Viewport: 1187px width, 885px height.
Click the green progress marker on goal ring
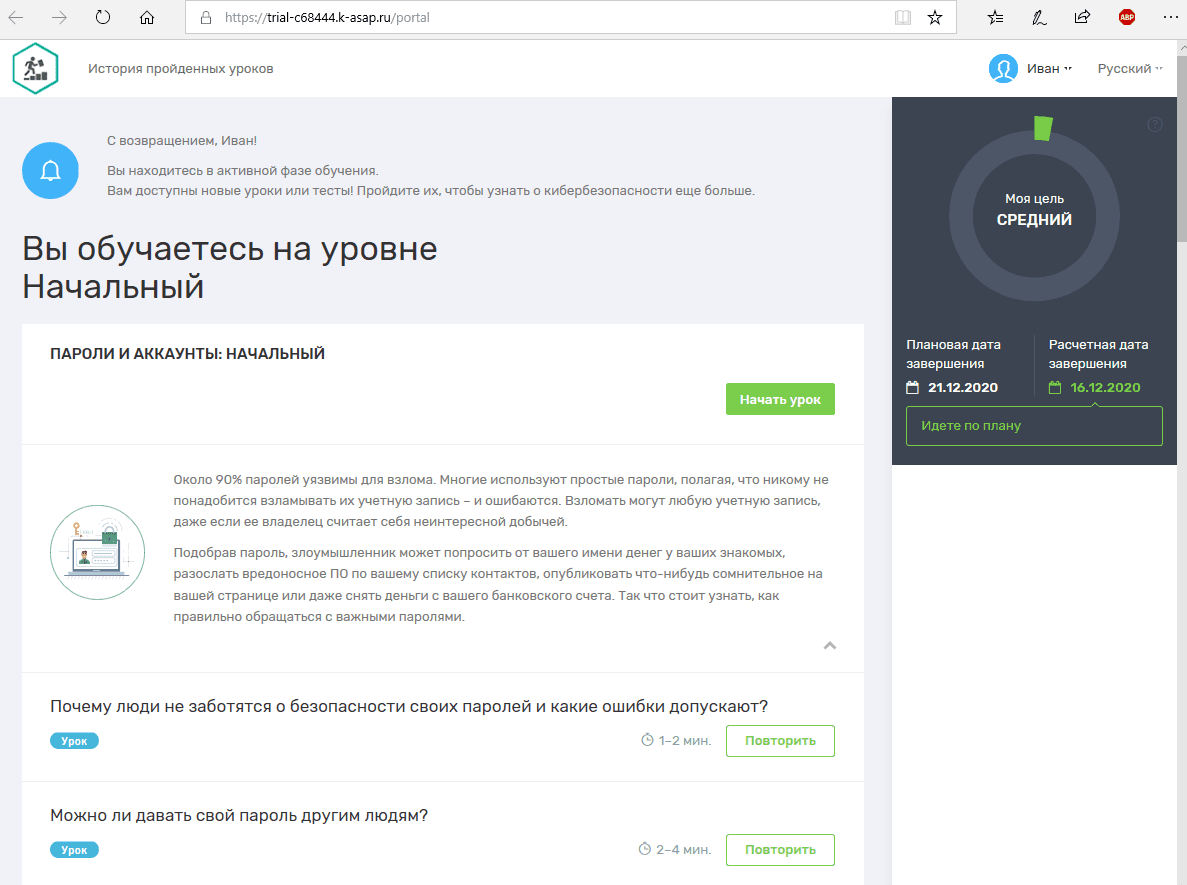(1043, 128)
